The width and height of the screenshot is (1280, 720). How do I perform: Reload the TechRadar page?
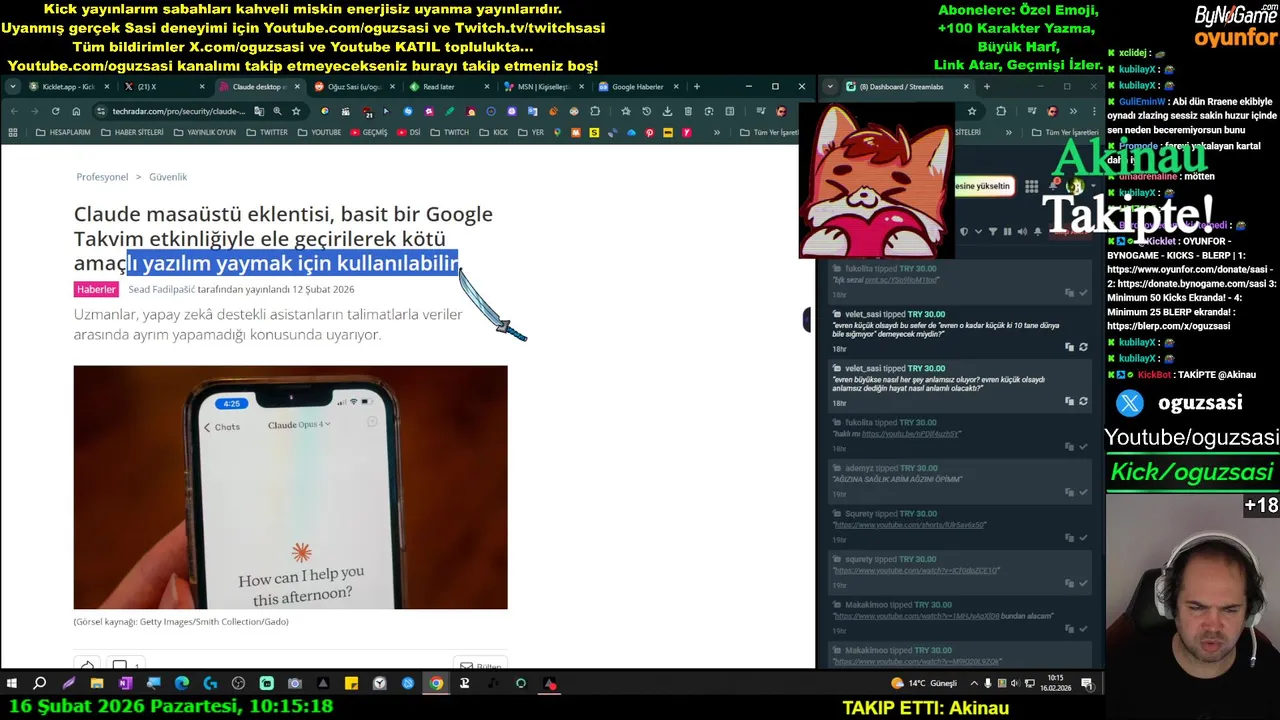coord(55,111)
